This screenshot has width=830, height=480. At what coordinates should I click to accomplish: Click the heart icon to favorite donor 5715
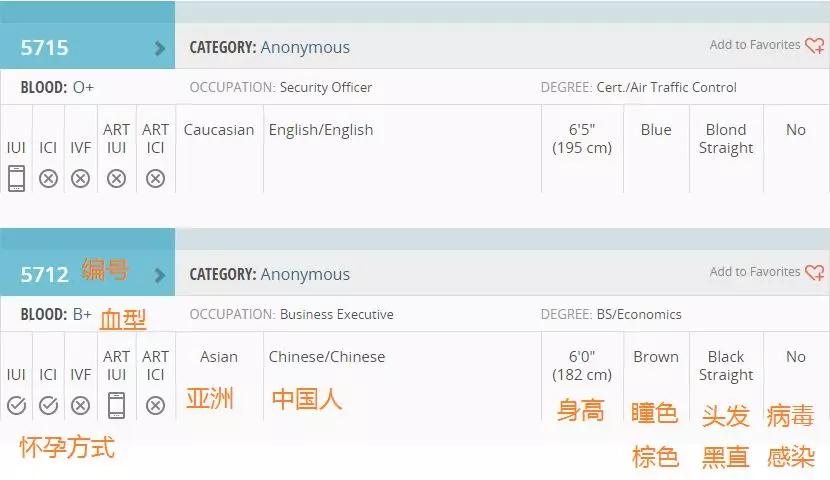pyautogui.click(x=815, y=46)
